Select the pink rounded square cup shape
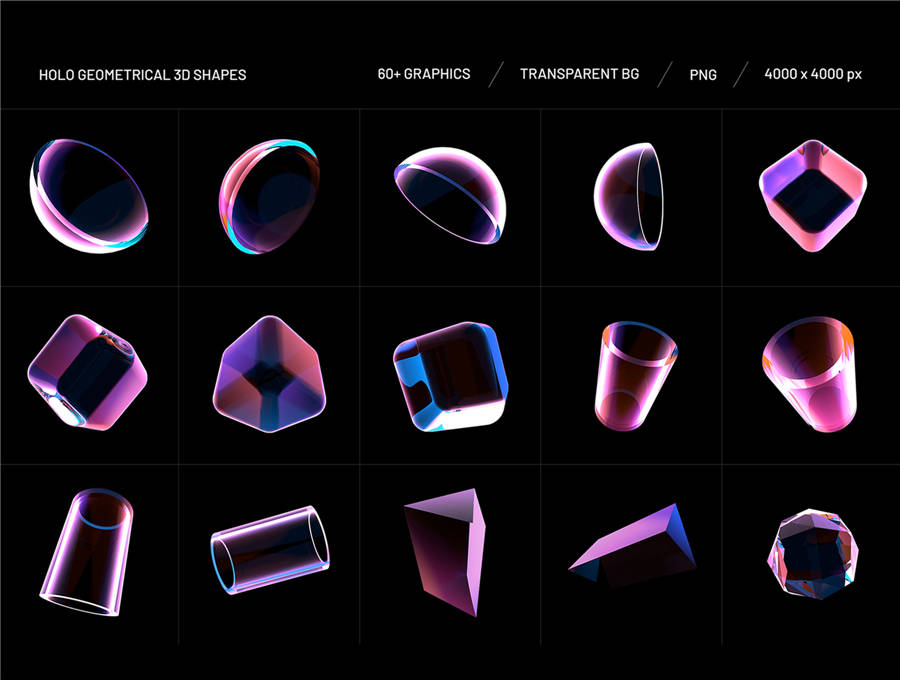The image size is (900, 680). coord(813,196)
